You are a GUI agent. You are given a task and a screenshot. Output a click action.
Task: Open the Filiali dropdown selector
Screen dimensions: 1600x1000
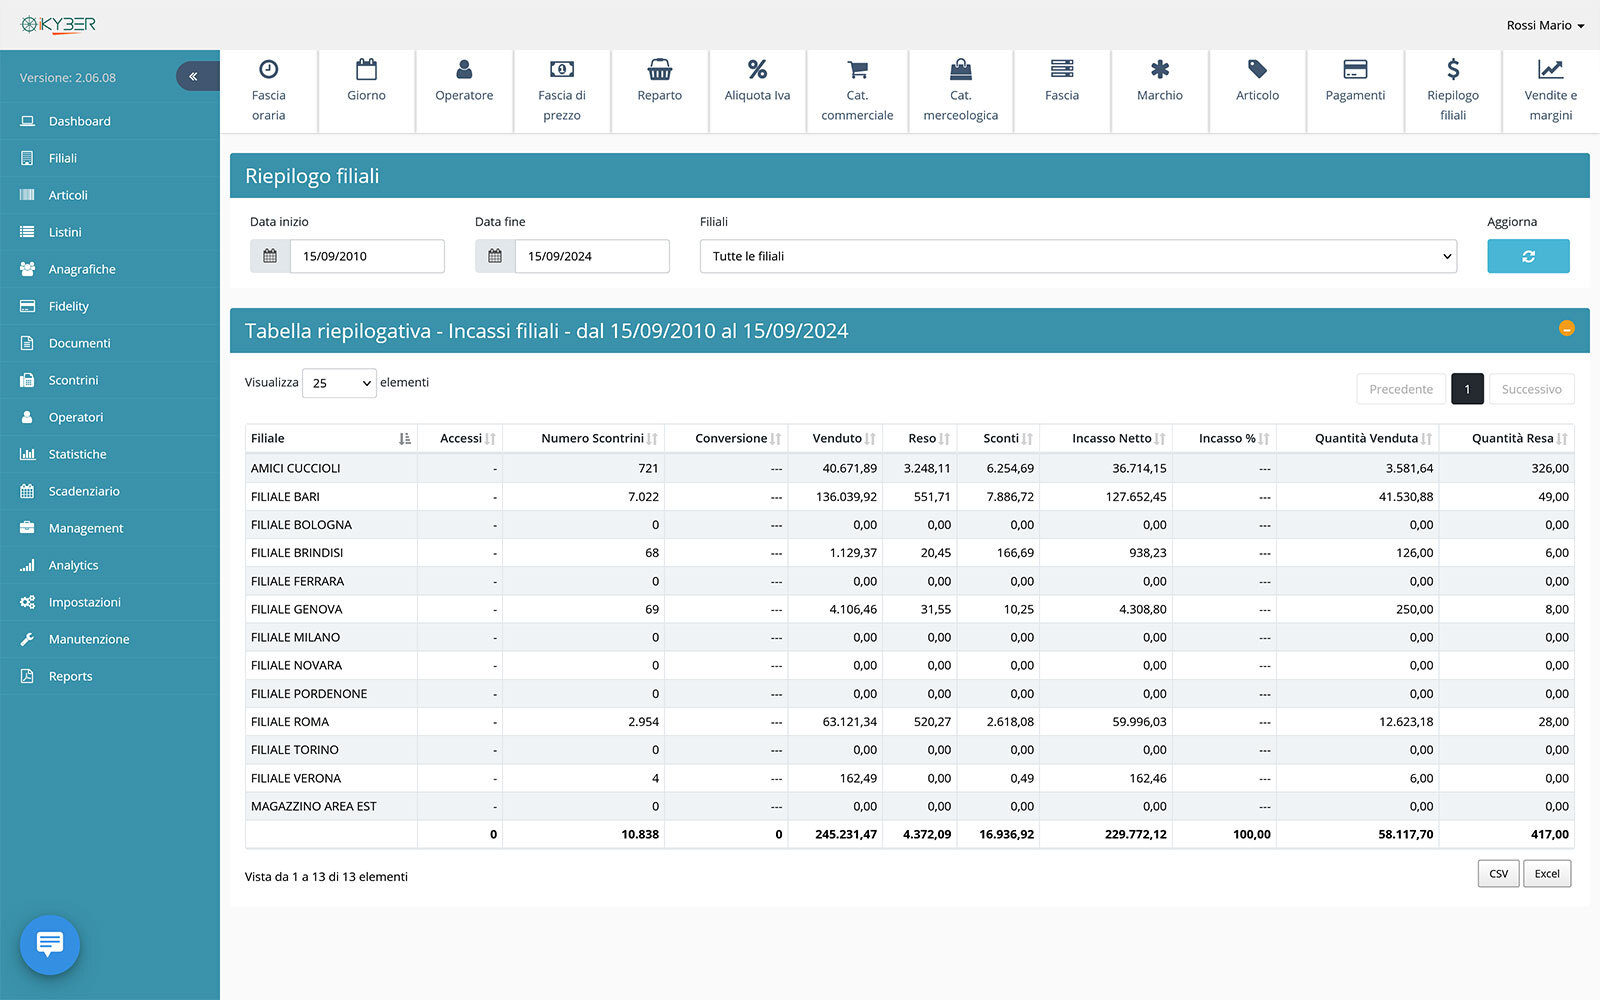click(x=1078, y=256)
